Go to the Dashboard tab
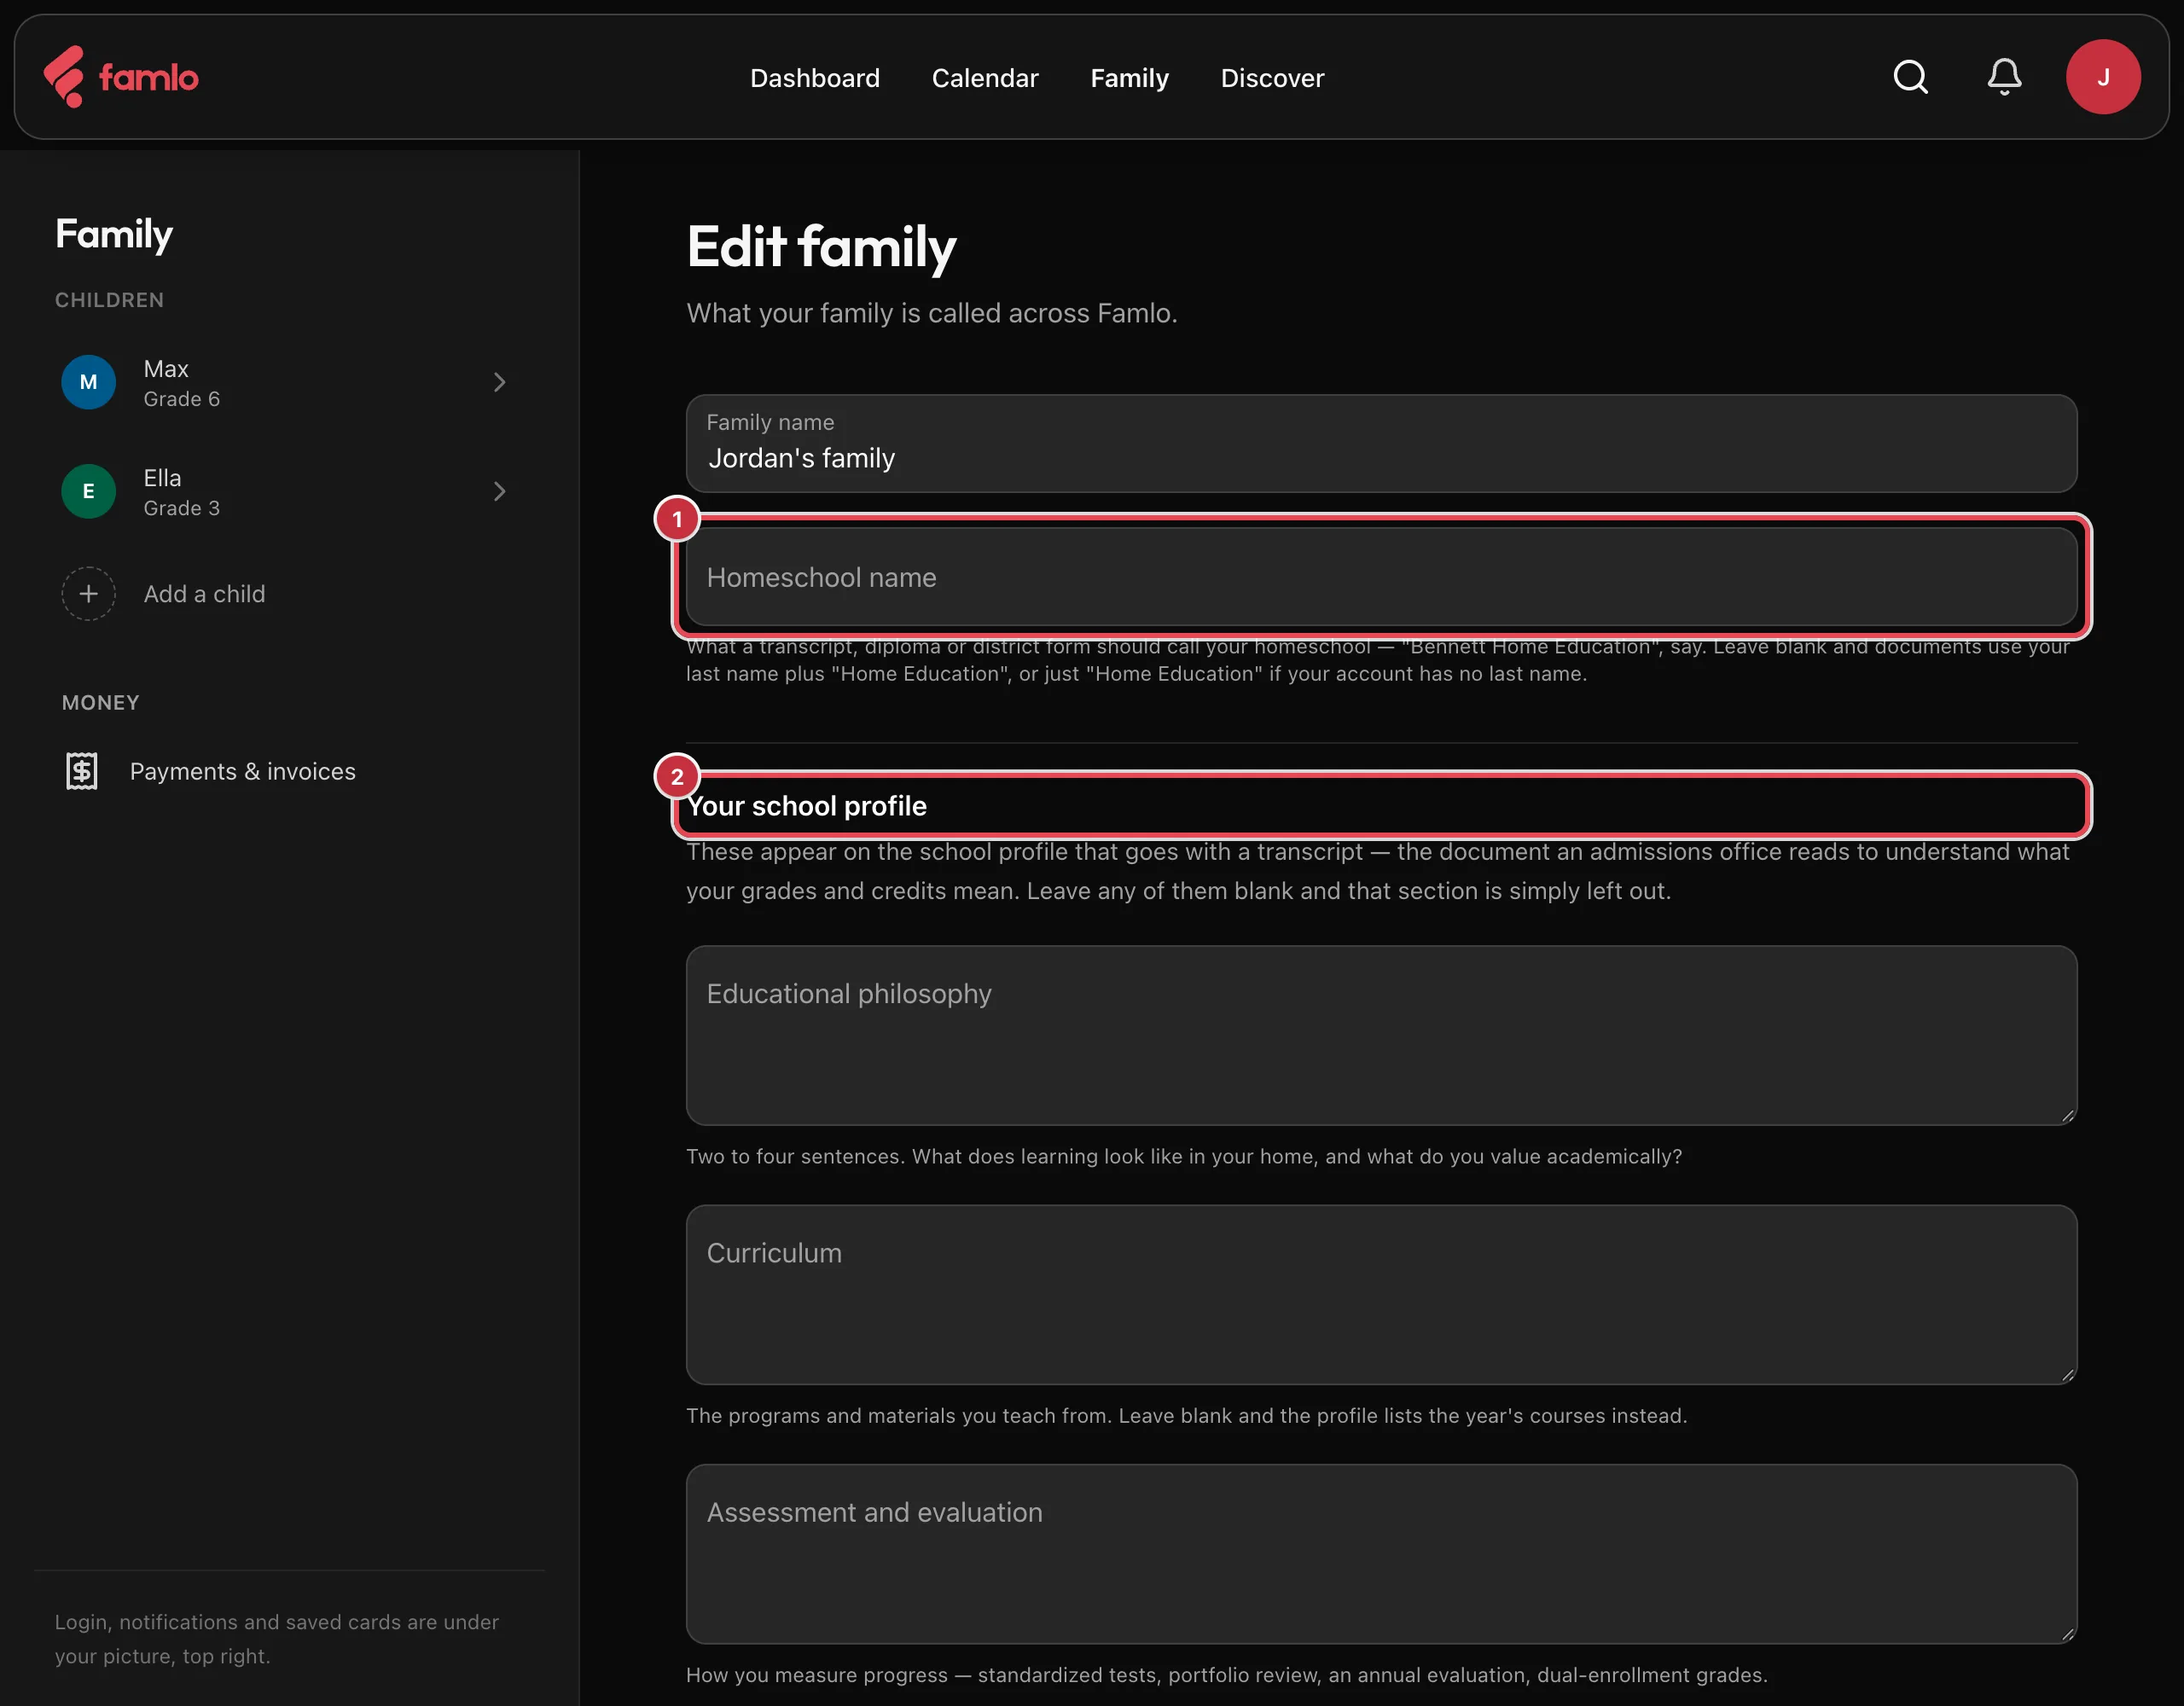2184x1706 pixels. click(x=815, y=78)
